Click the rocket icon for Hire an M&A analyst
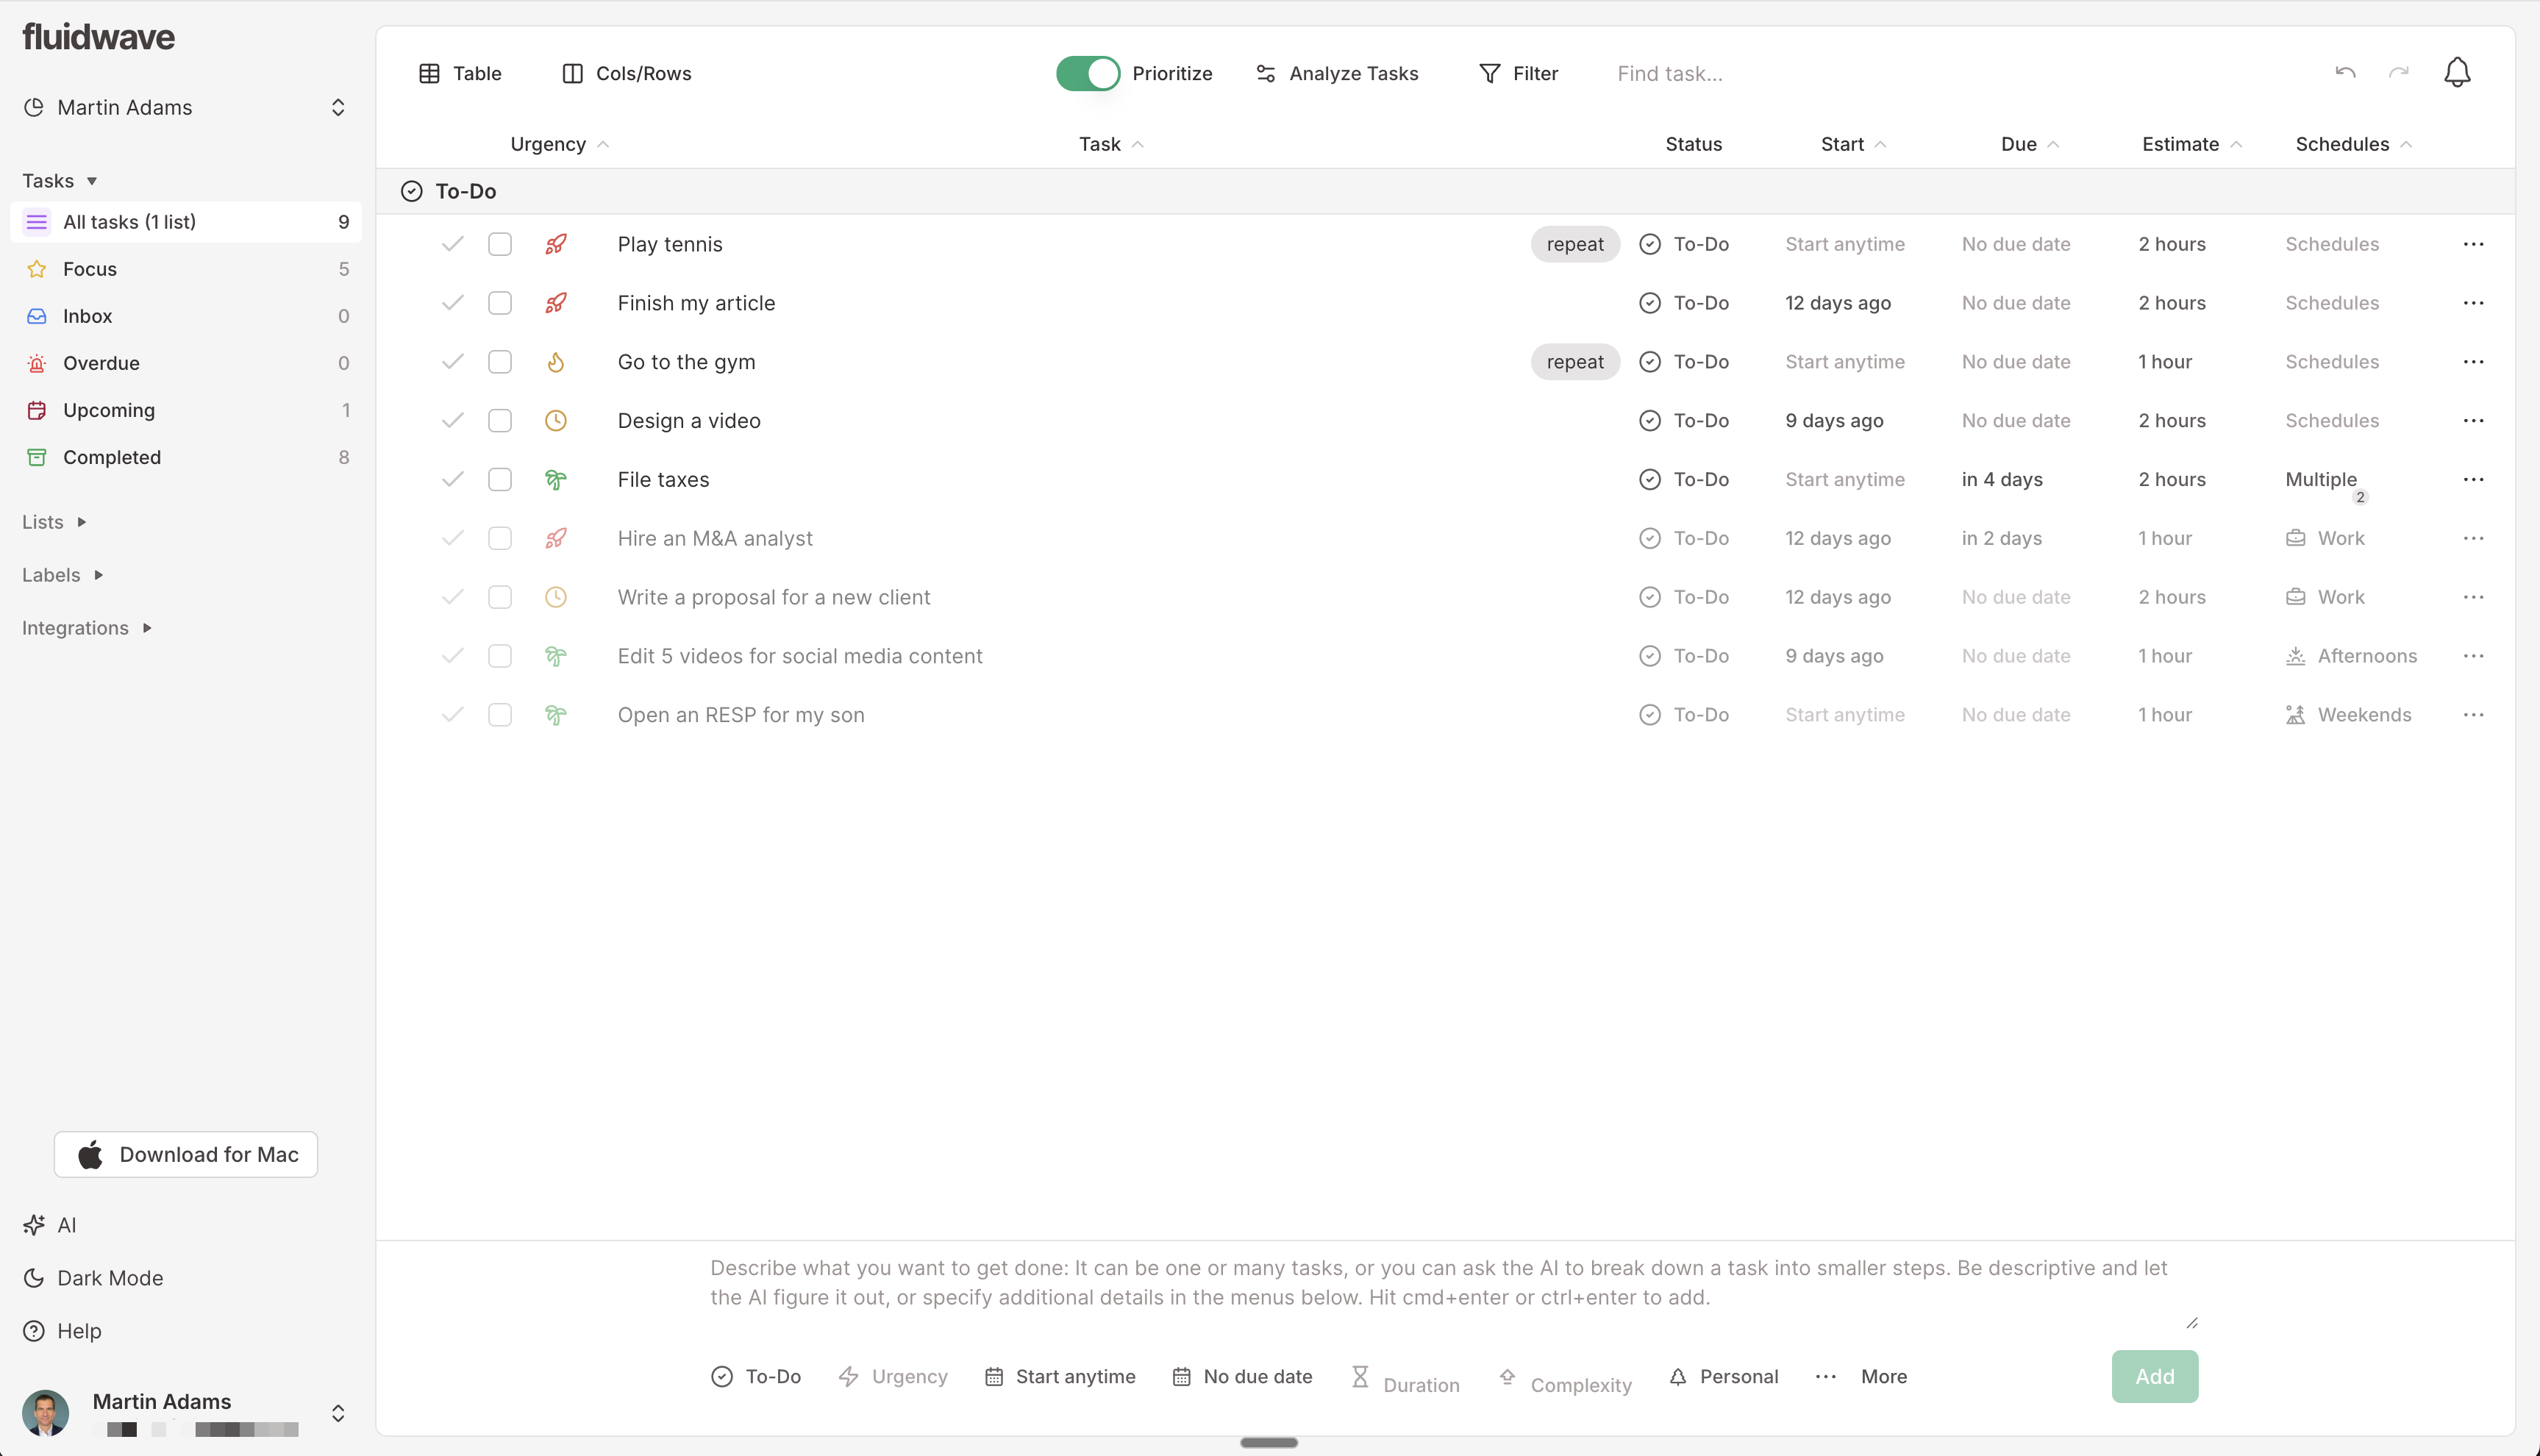Viewport: 2540px width, 1456px height. (x=556, y=539)
